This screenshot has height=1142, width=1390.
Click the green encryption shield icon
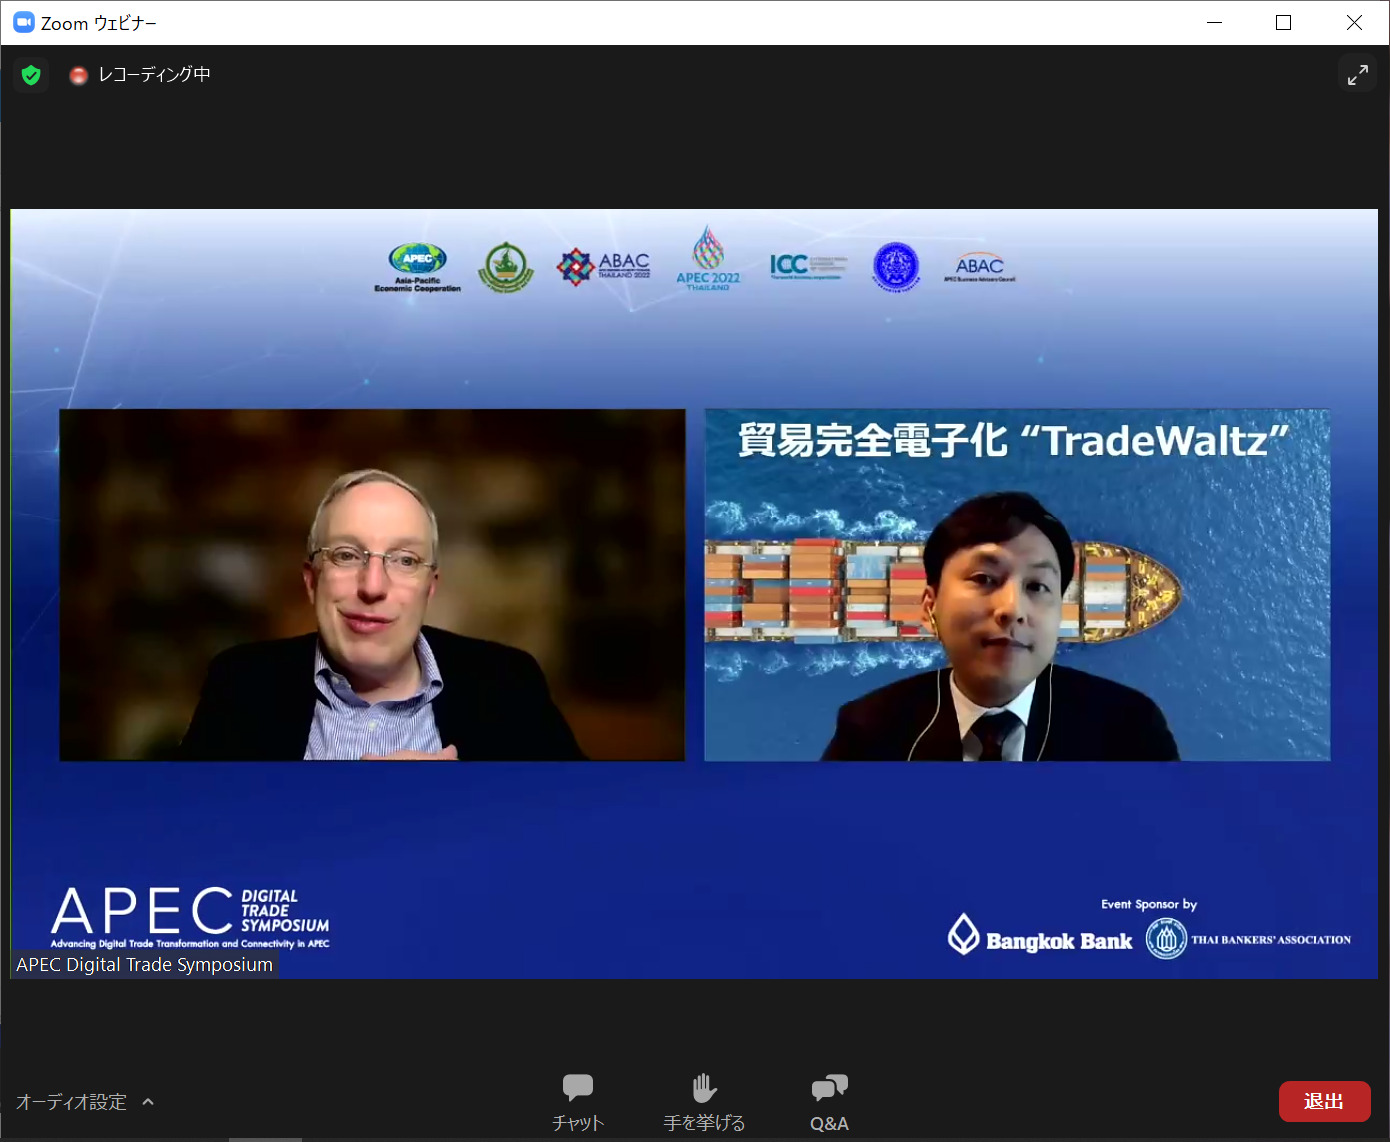coord(31,75)
